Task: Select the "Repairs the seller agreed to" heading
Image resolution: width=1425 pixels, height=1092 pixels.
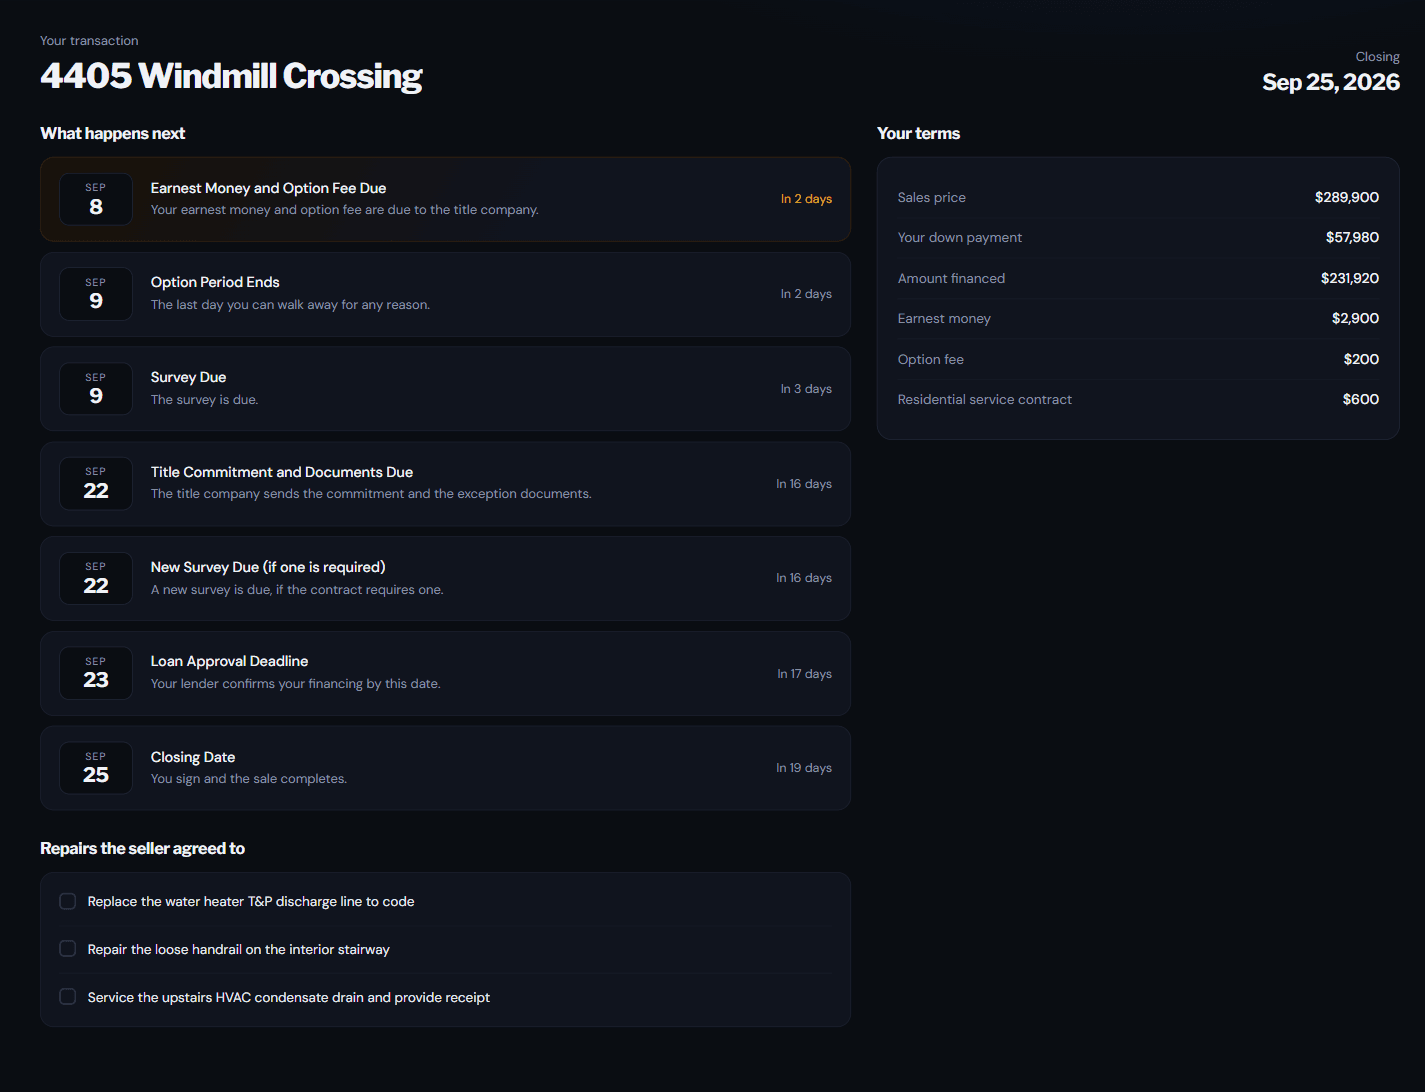Action: (x=143, y=848)
